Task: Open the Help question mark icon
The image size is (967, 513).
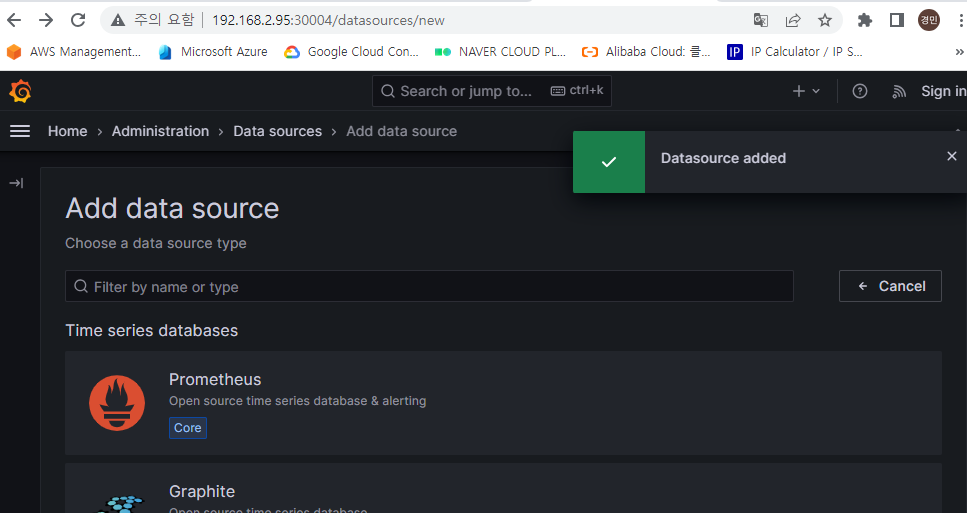Action: point(860,91)
